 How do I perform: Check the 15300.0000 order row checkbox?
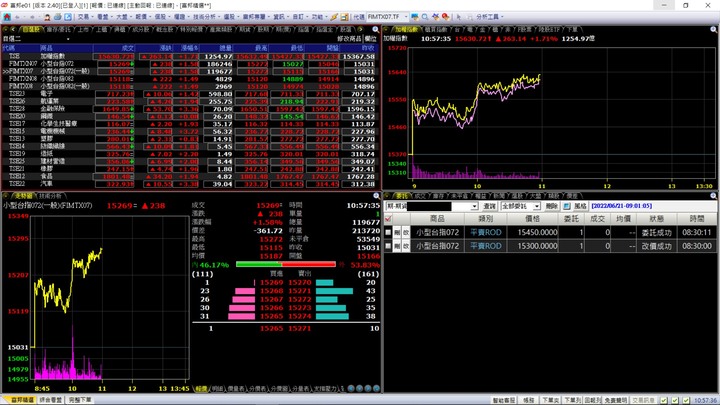point(388,246)
